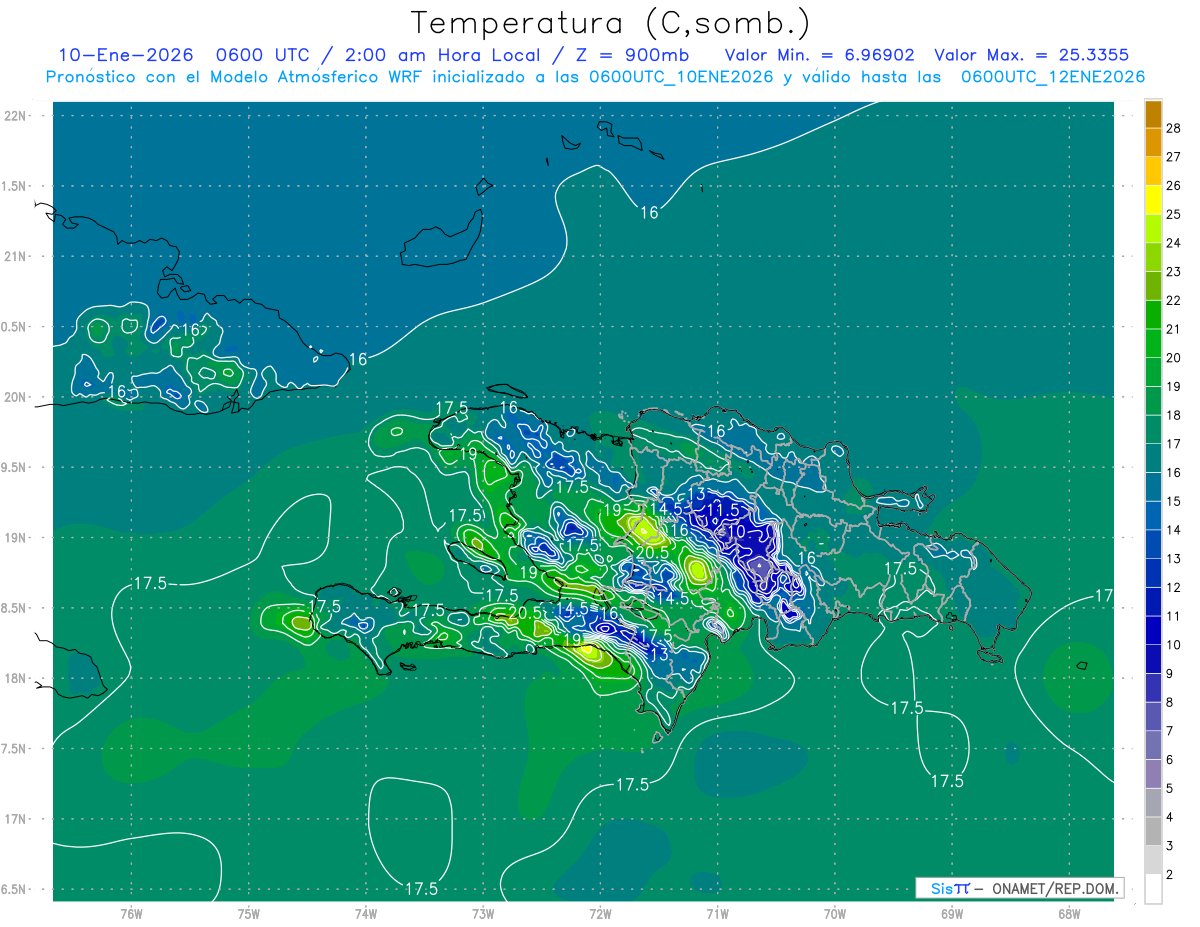Click the "11.5" contour label on the map
Screen dimensions: 1200x927
coord(722,510)
